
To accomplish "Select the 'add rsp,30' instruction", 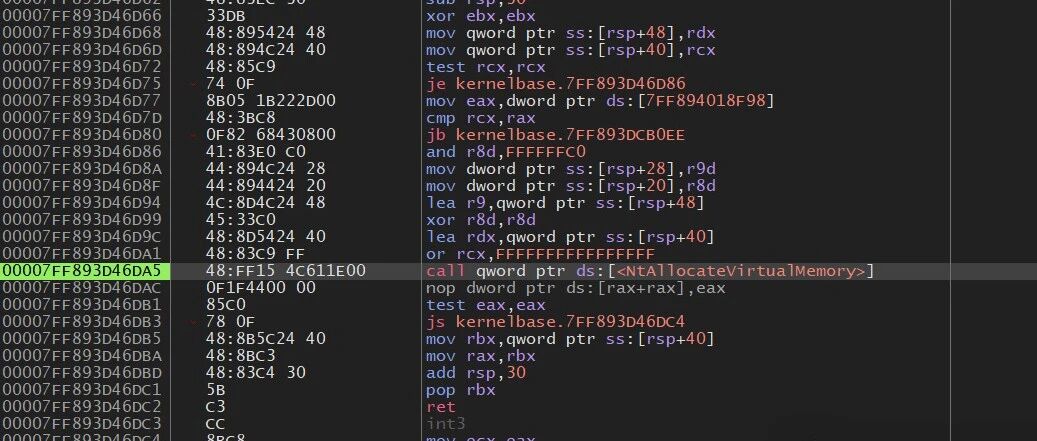I will [476, 373].
